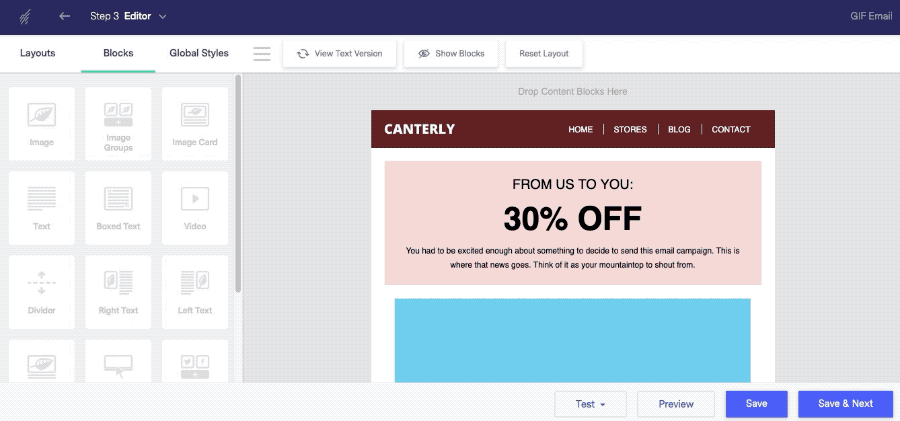Open the Global Styles tab
The width and height of the screenshot is (900, 421).
pos(199,53)
